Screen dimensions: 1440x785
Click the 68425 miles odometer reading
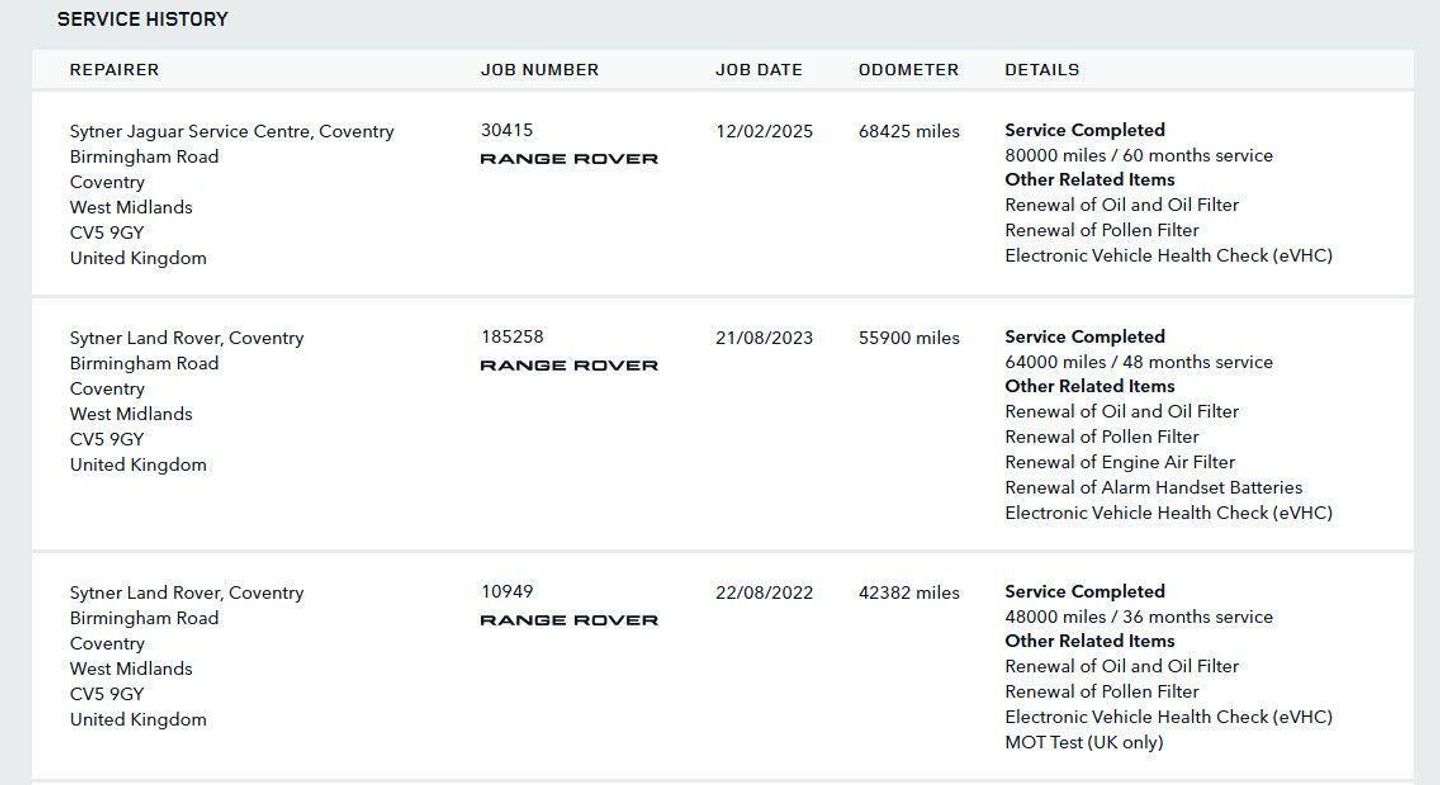coord(908,131)
